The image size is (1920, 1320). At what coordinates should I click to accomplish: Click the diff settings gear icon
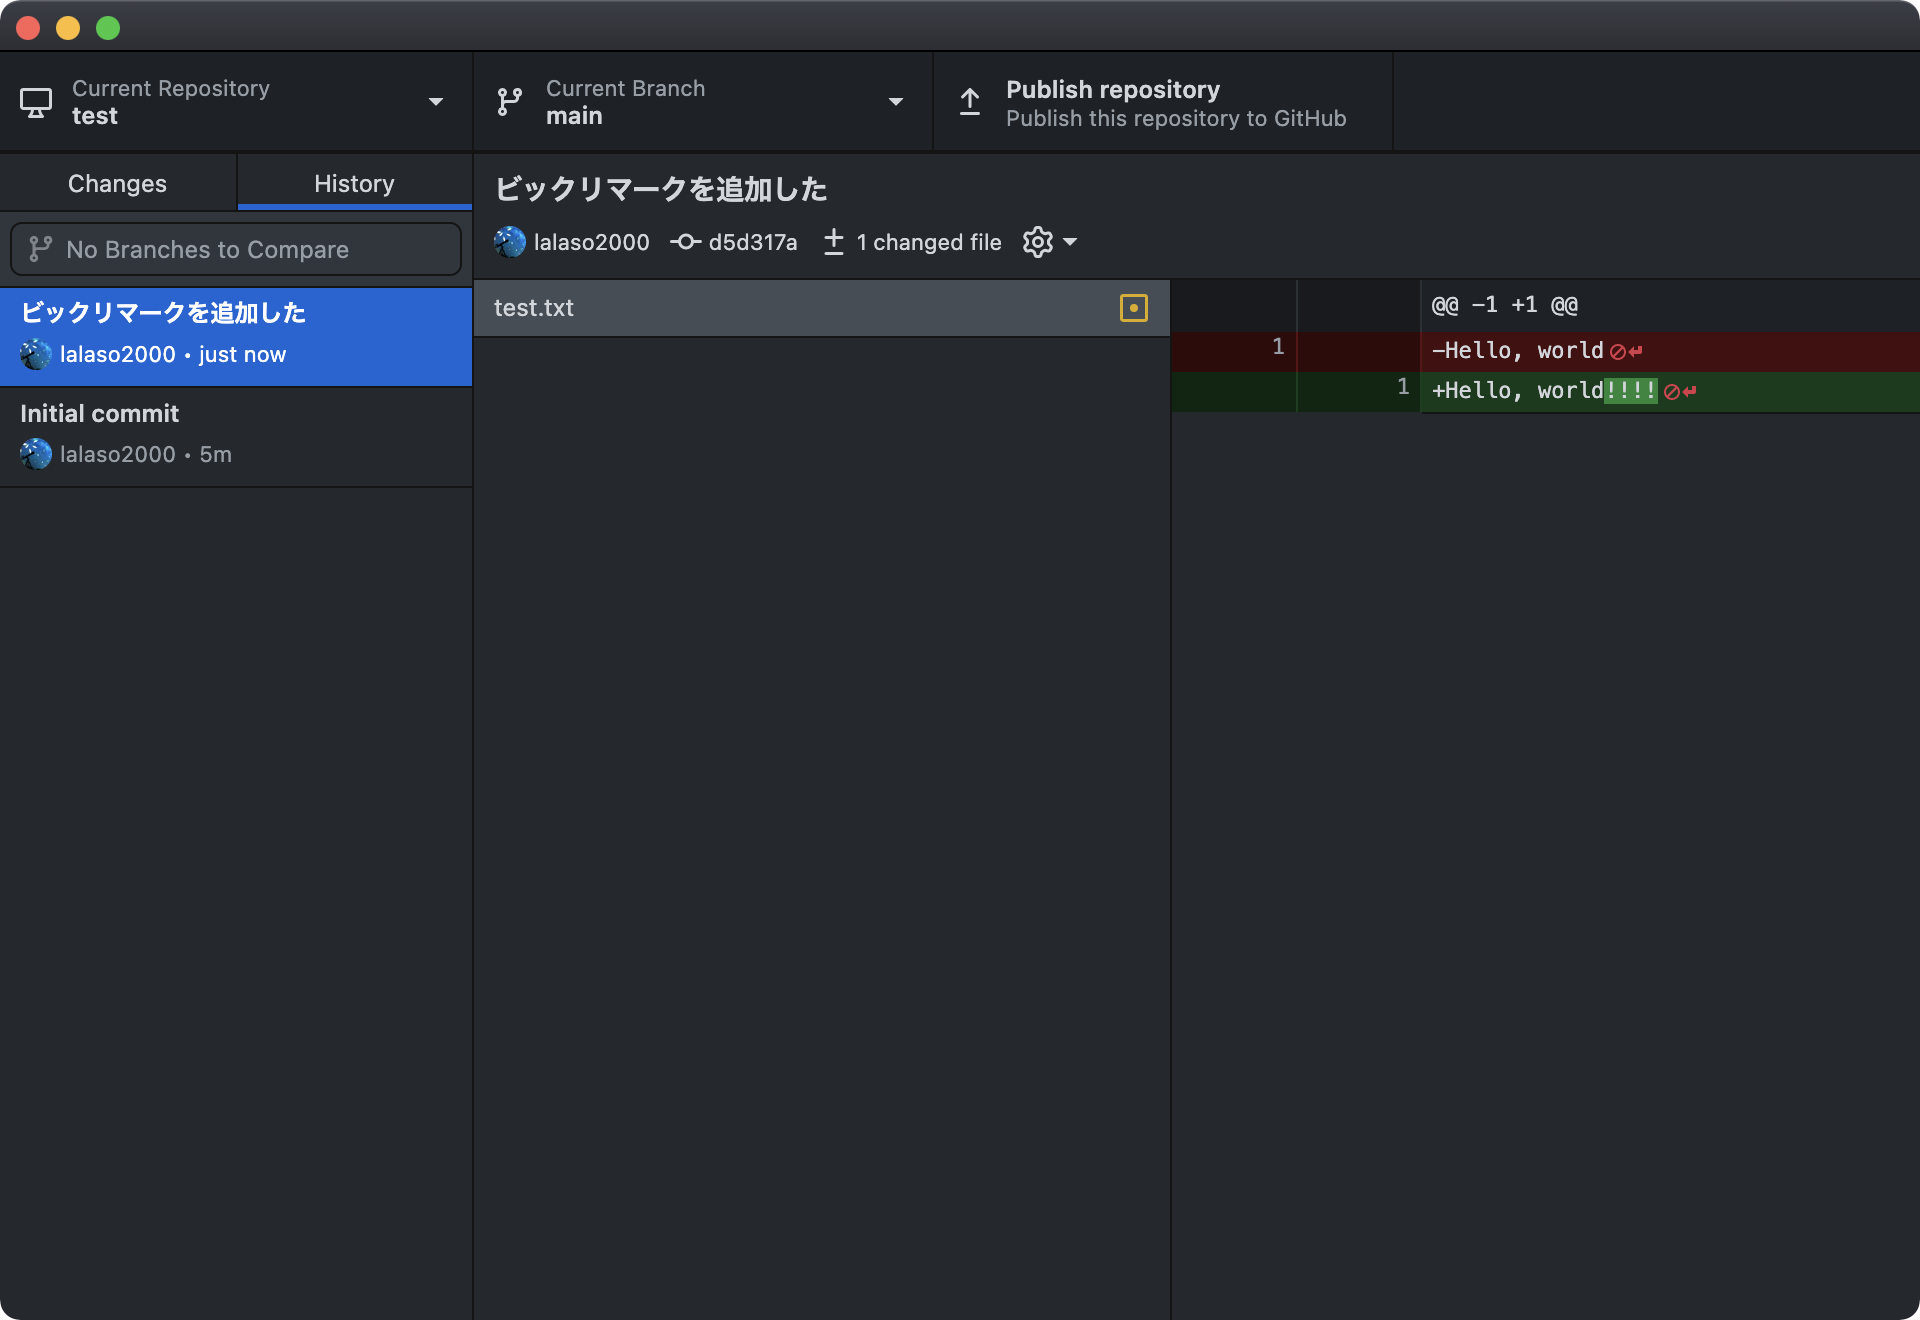(1037, 242)
